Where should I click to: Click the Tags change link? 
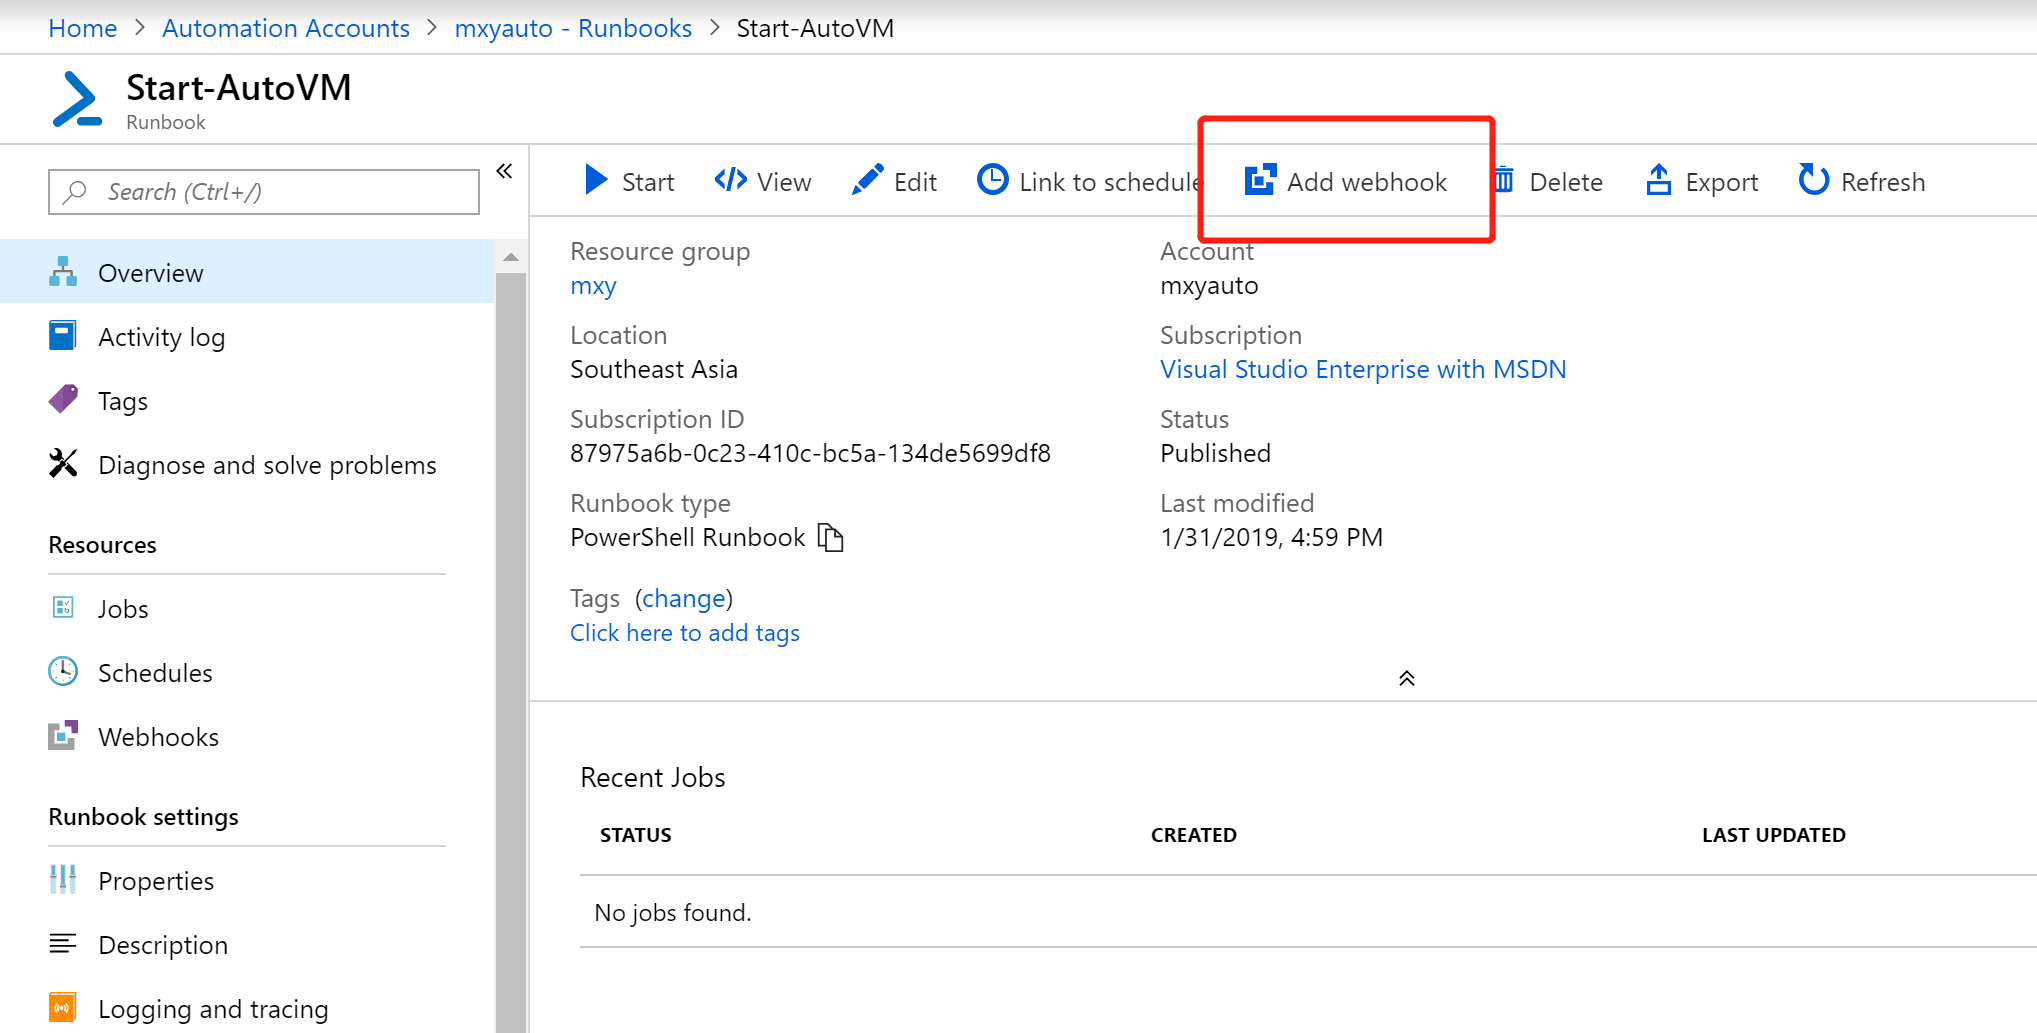point(684,598)
